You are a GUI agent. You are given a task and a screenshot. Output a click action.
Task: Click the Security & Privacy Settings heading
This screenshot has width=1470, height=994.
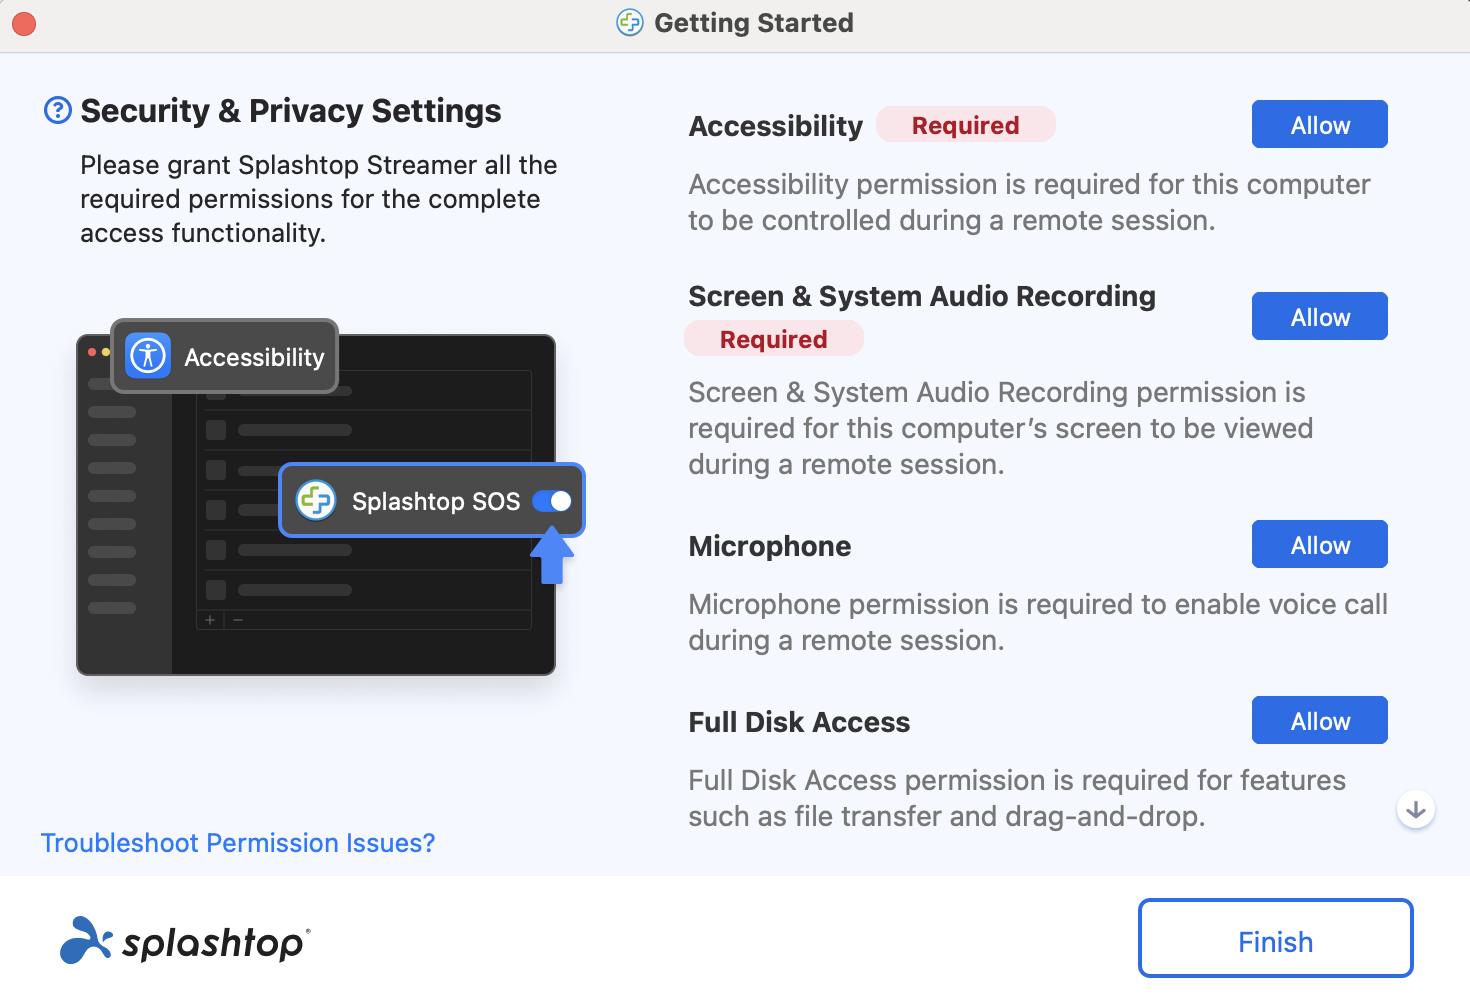point(291,110)
